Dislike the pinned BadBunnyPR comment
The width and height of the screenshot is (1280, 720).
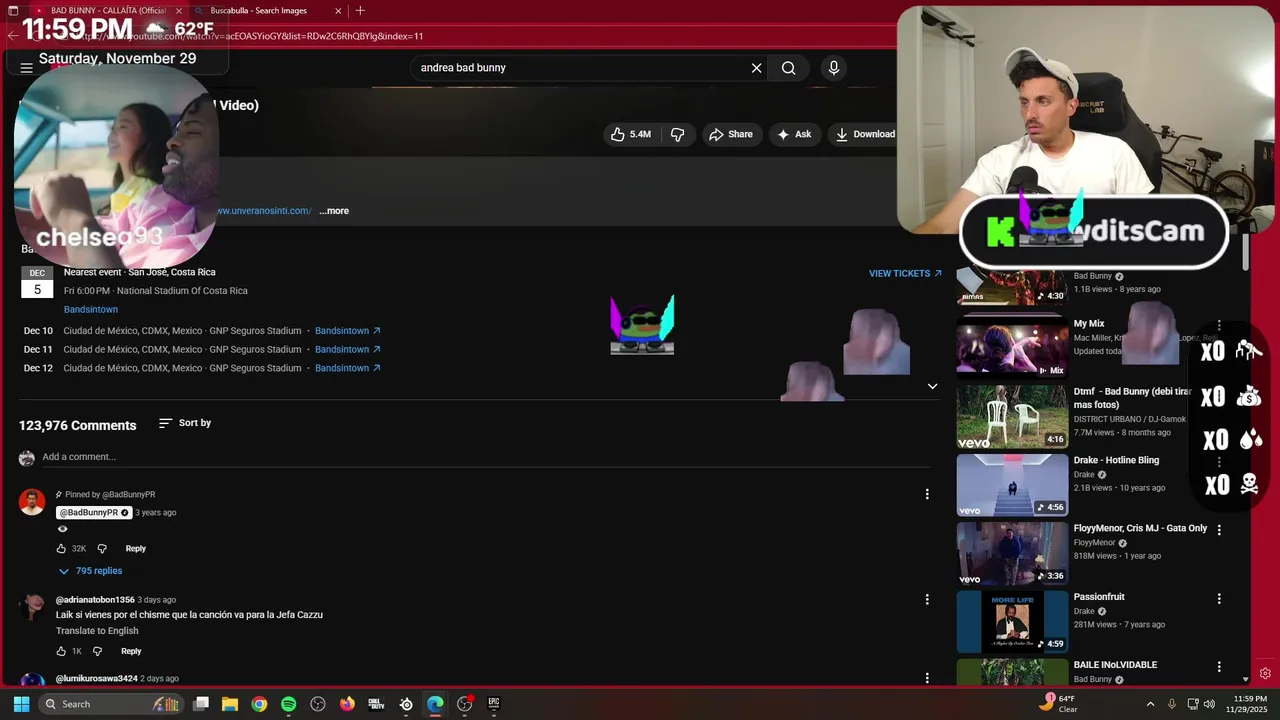[x=102, y=549]
